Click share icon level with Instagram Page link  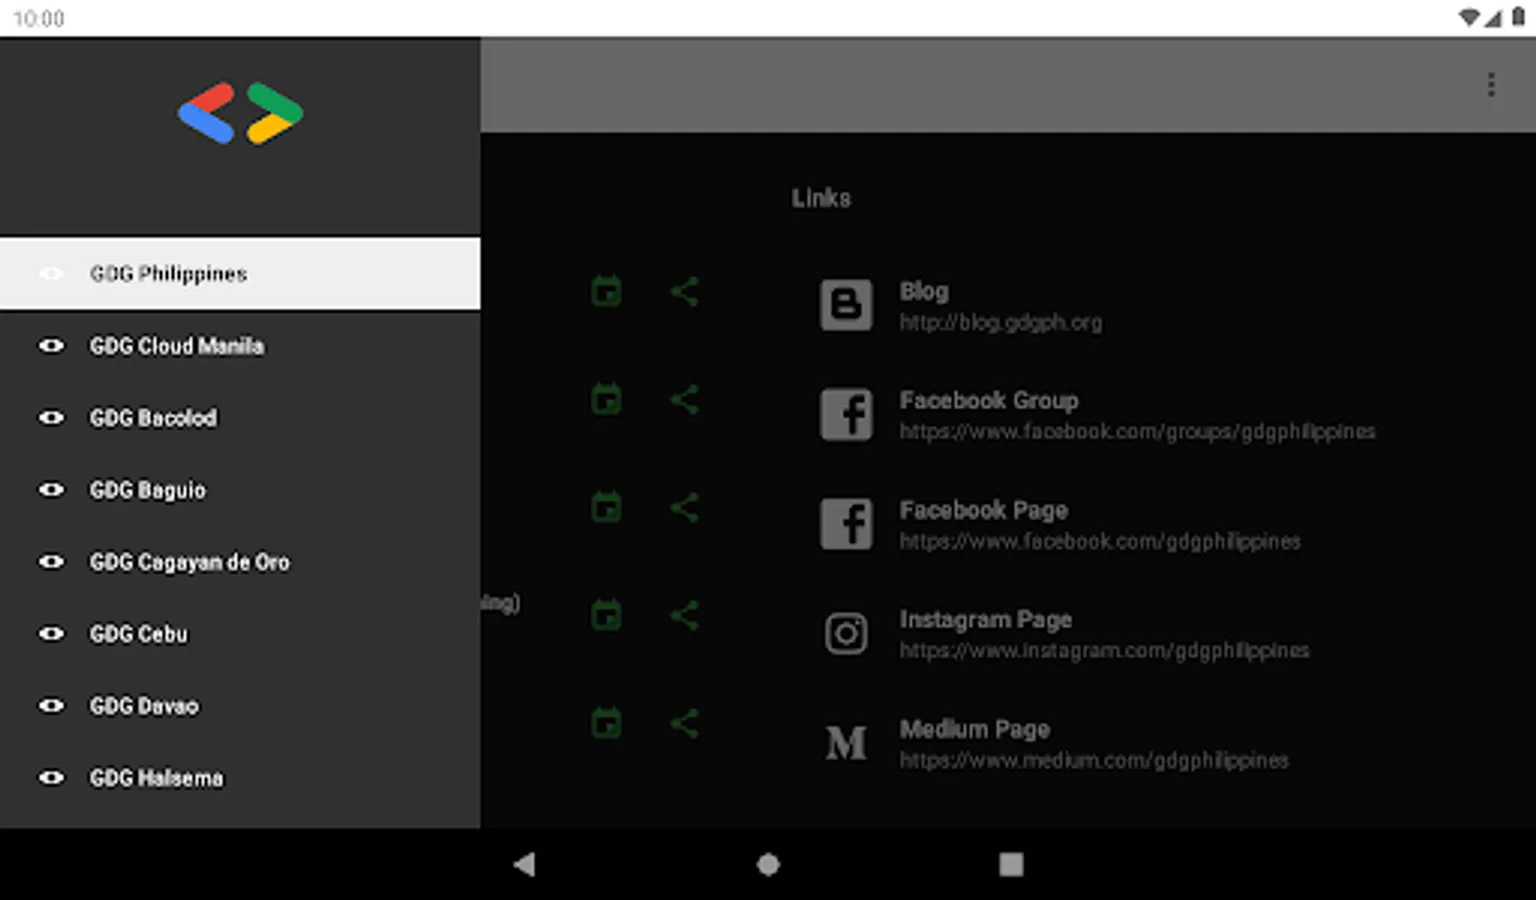click(684, 616)
